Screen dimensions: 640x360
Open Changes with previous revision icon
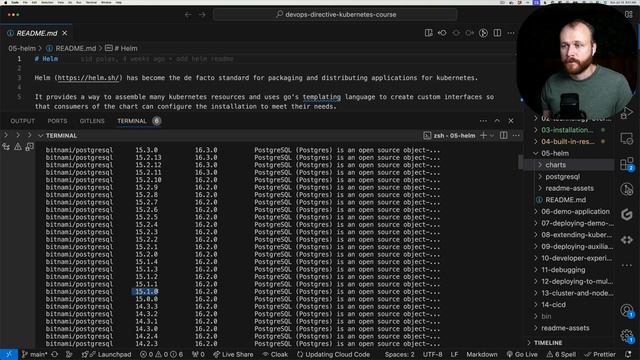pyautogui.click(x=442, y=33)
